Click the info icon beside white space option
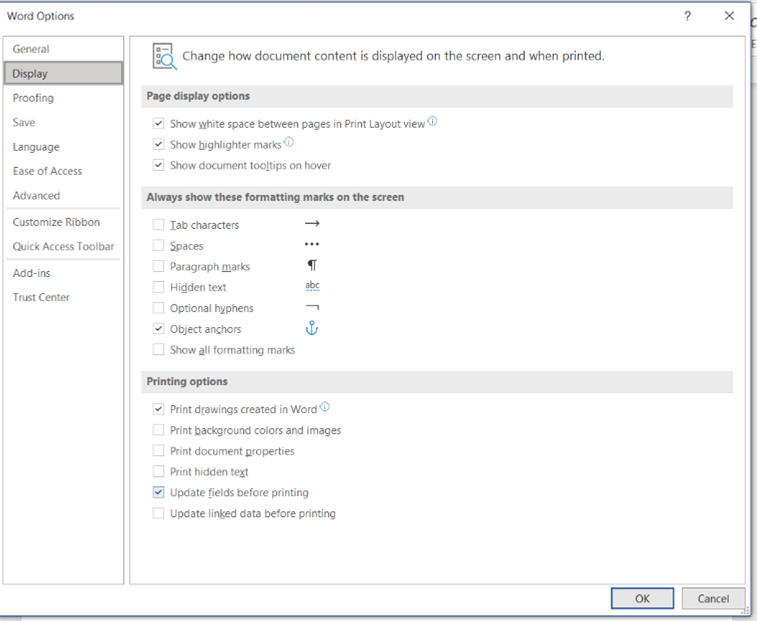Viewport: 757px width, 621px height. tap(433, 121)
